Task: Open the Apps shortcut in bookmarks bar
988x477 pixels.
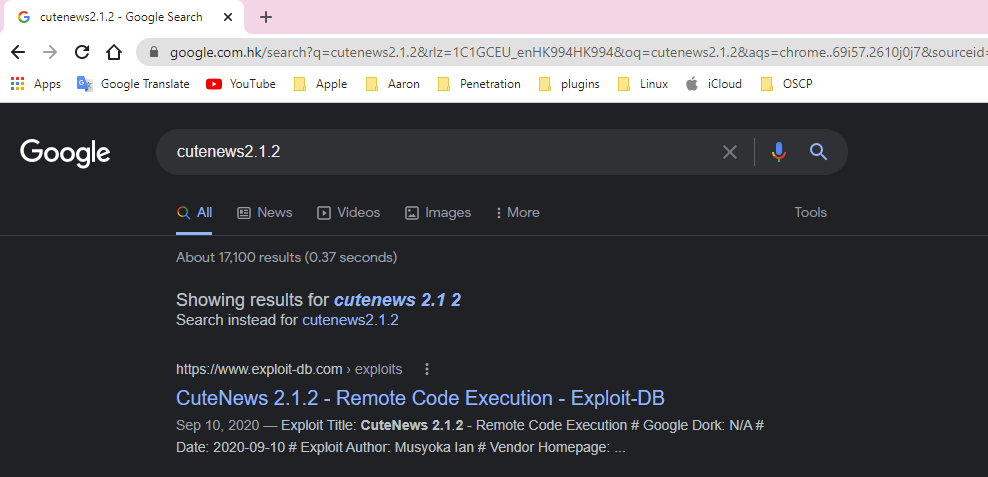Action: pos(36,84)
